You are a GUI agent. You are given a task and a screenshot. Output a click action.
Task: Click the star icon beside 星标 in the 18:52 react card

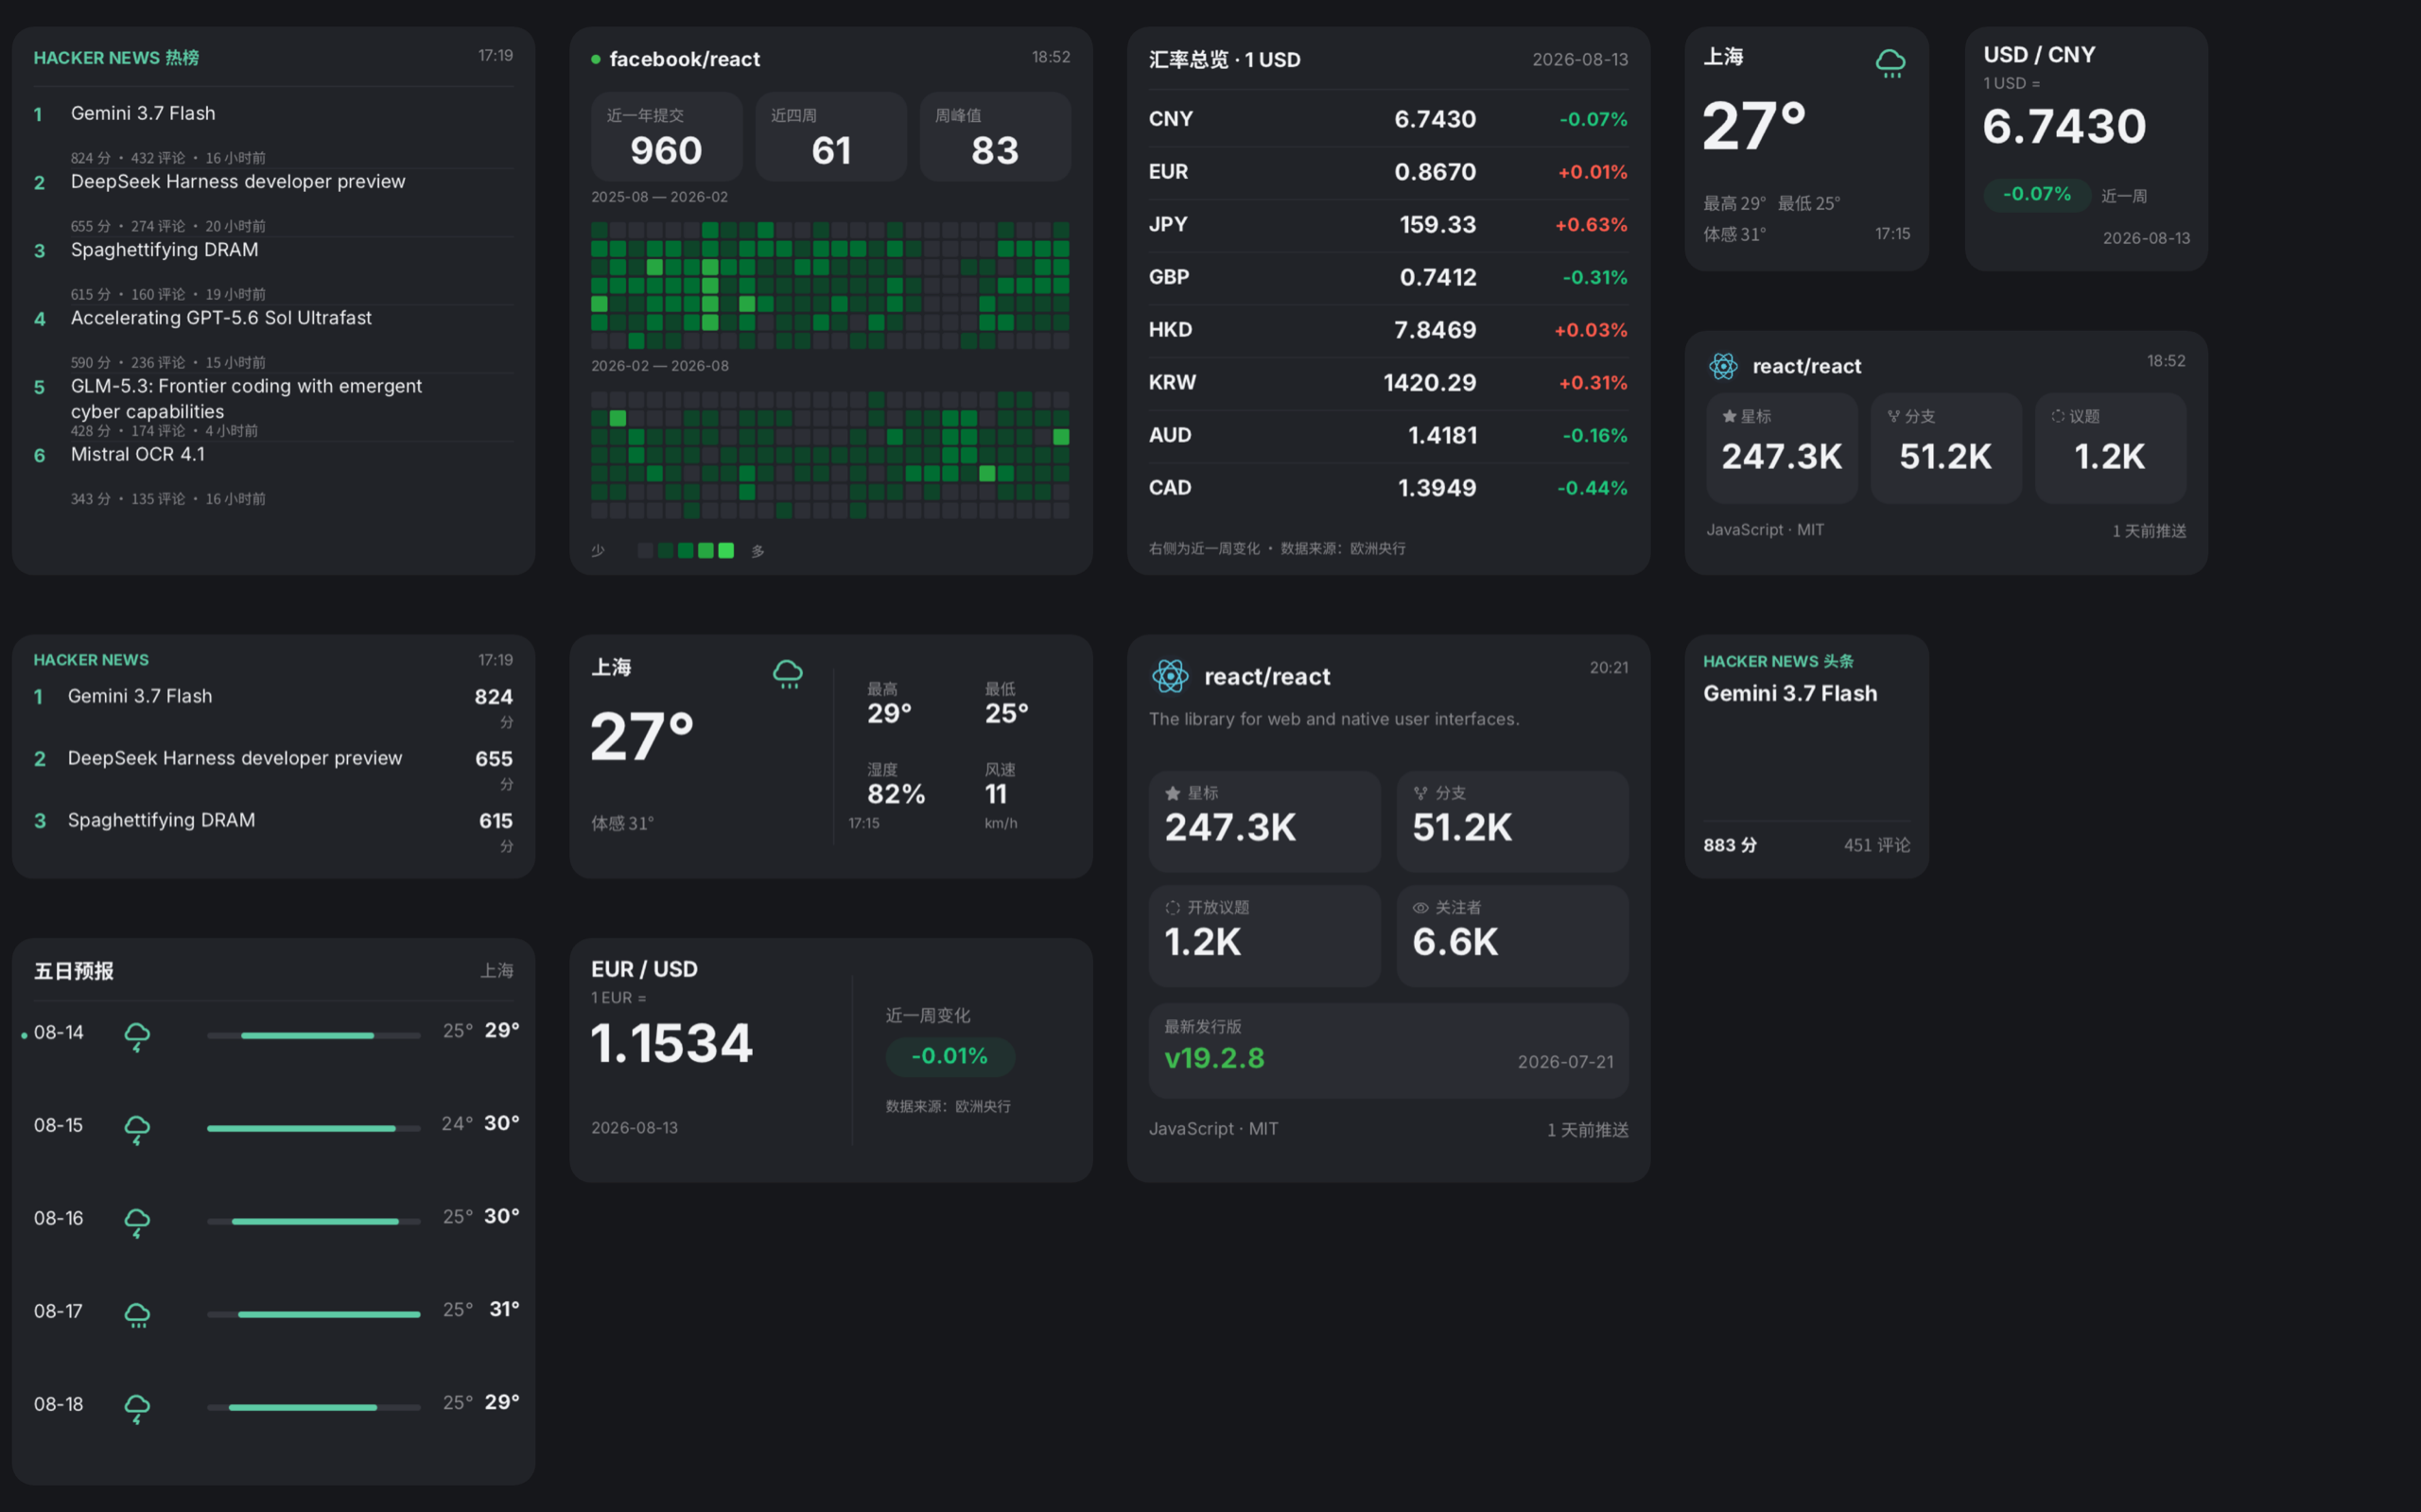point(1729,416)
